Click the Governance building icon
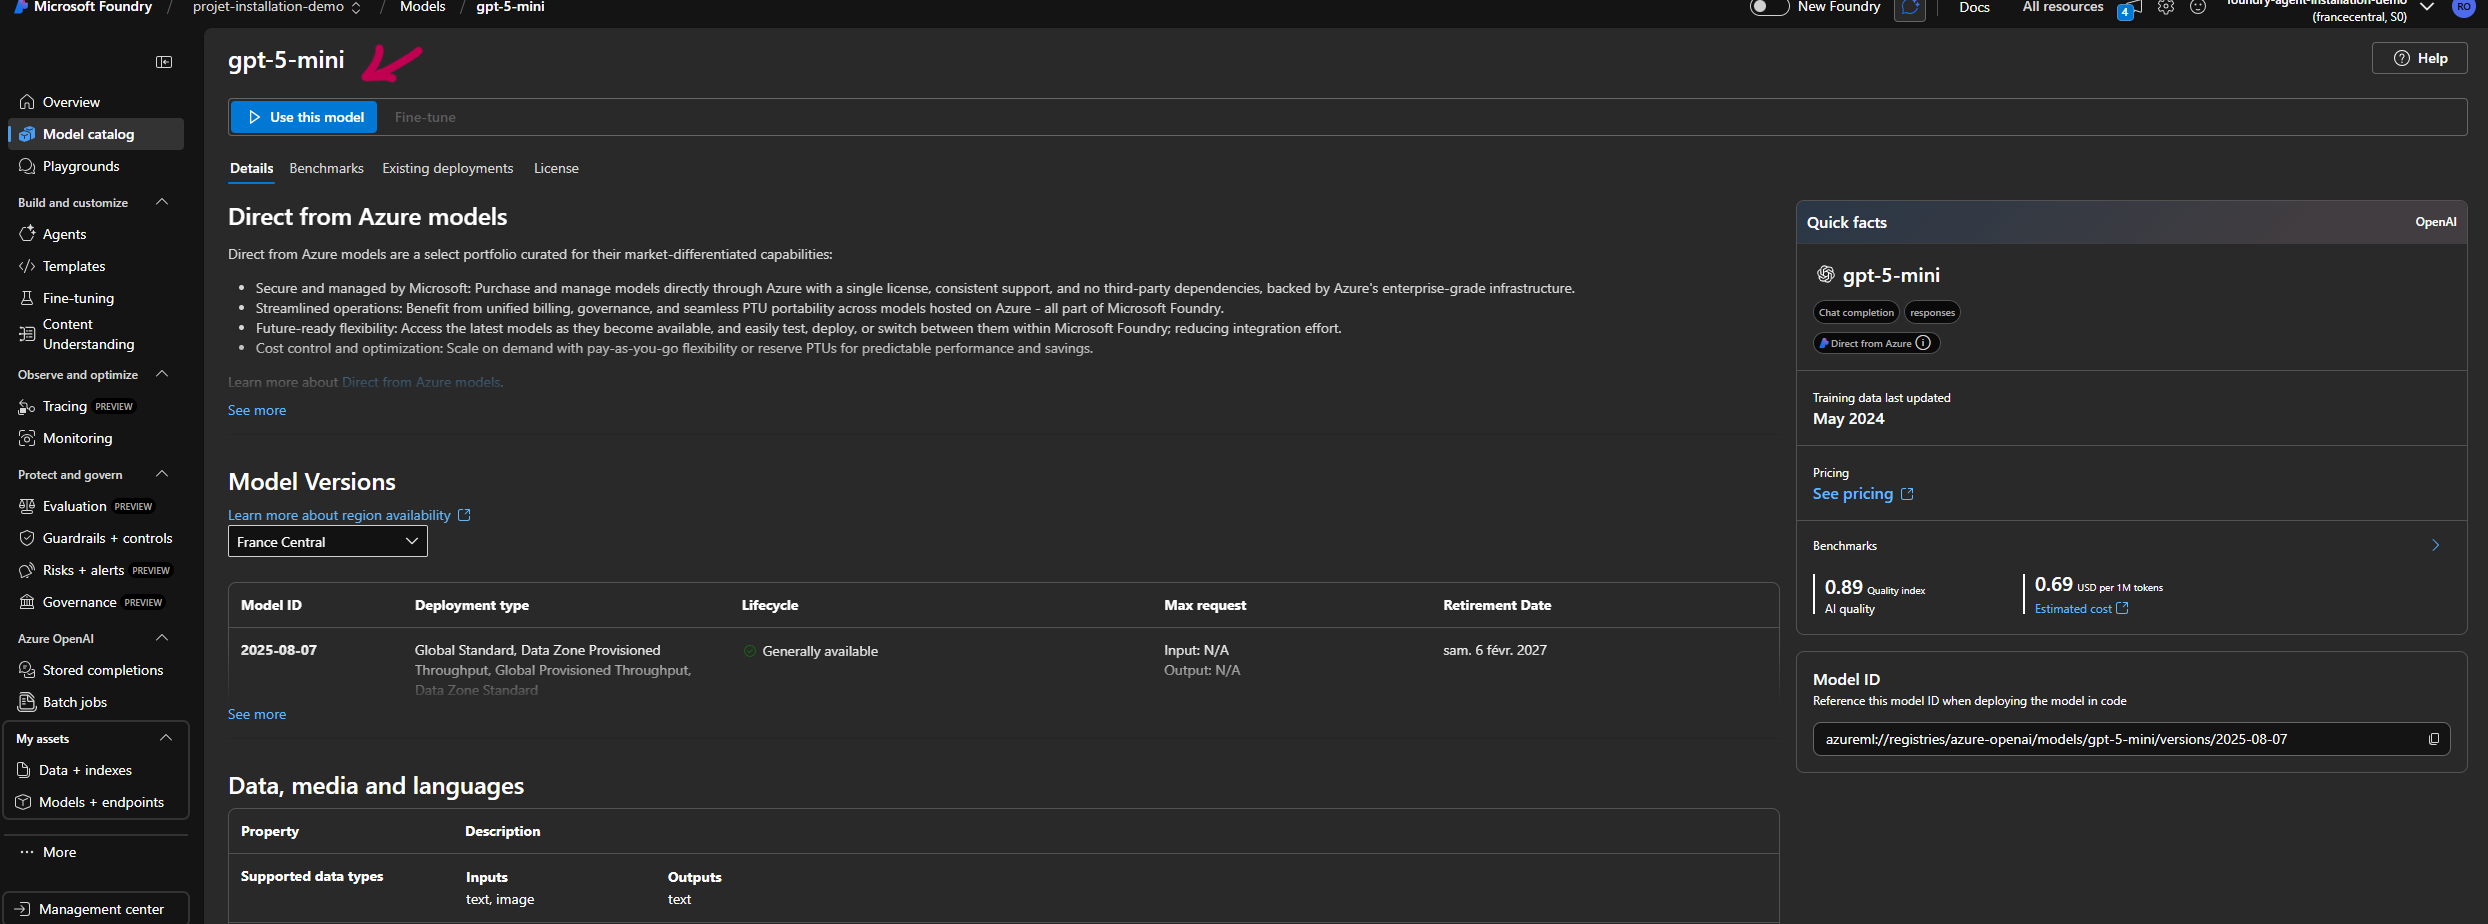The image size is (2488, 924). 27,602
